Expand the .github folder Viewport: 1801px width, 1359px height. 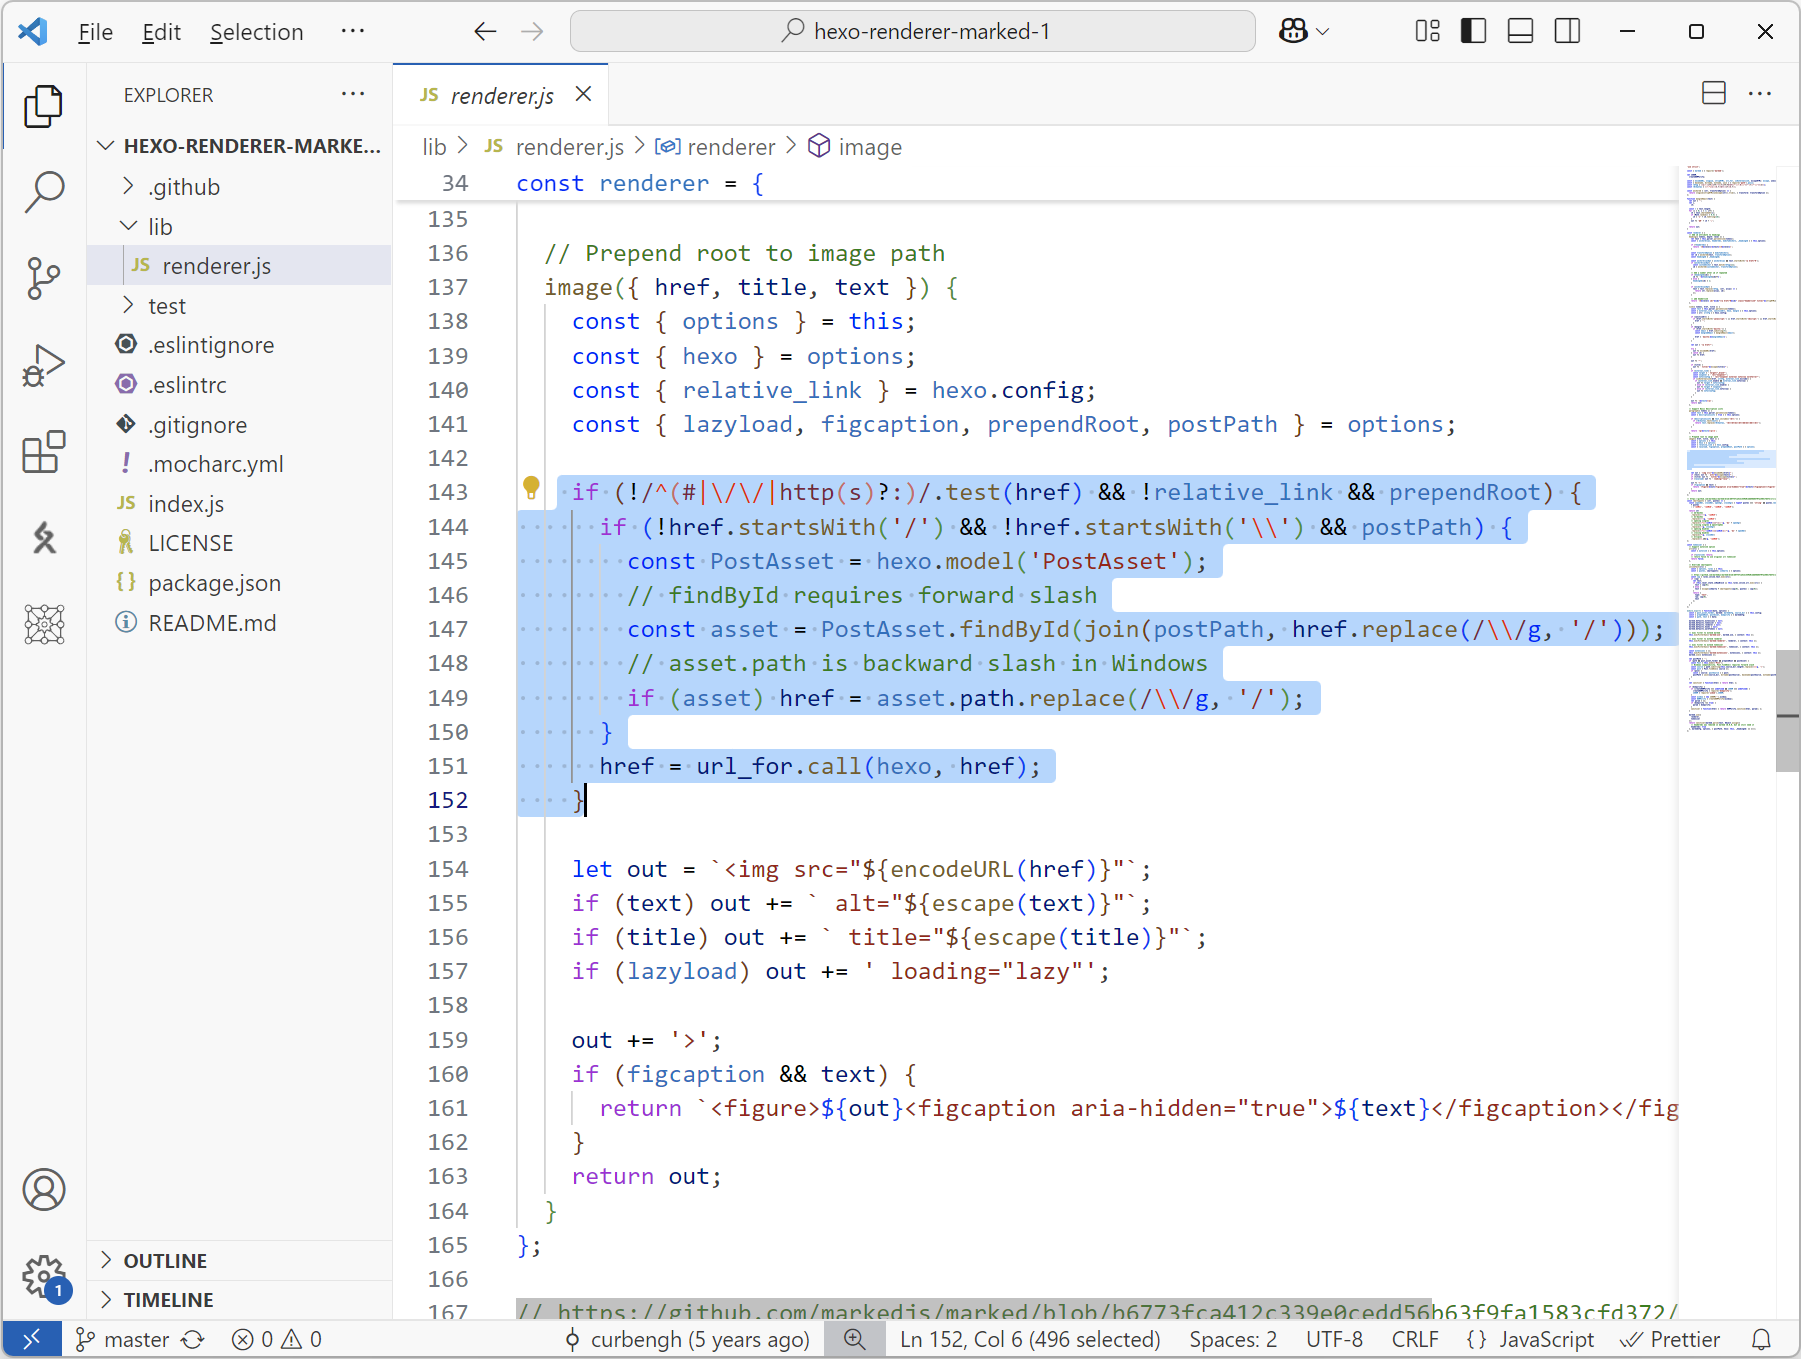(184, 187)
